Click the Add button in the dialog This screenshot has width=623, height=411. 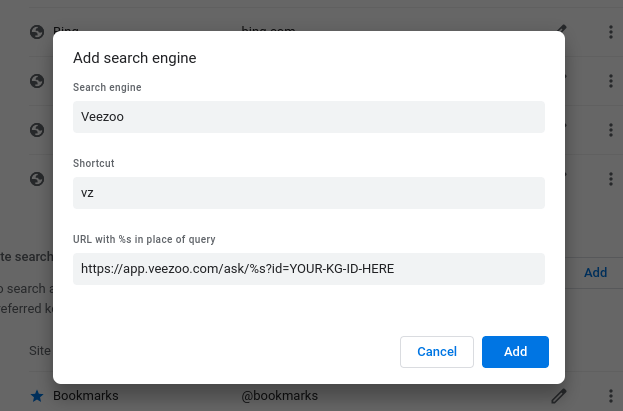point(515,352)
